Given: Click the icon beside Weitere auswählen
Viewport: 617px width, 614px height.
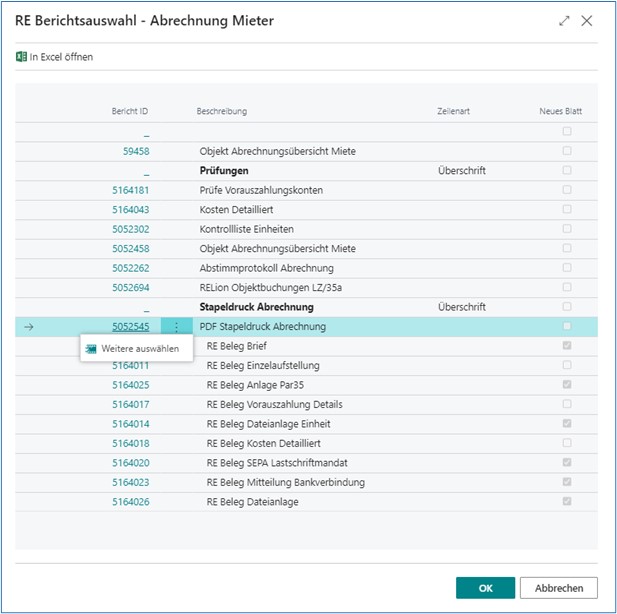Looking at the screenshot, I should point(91,349).
